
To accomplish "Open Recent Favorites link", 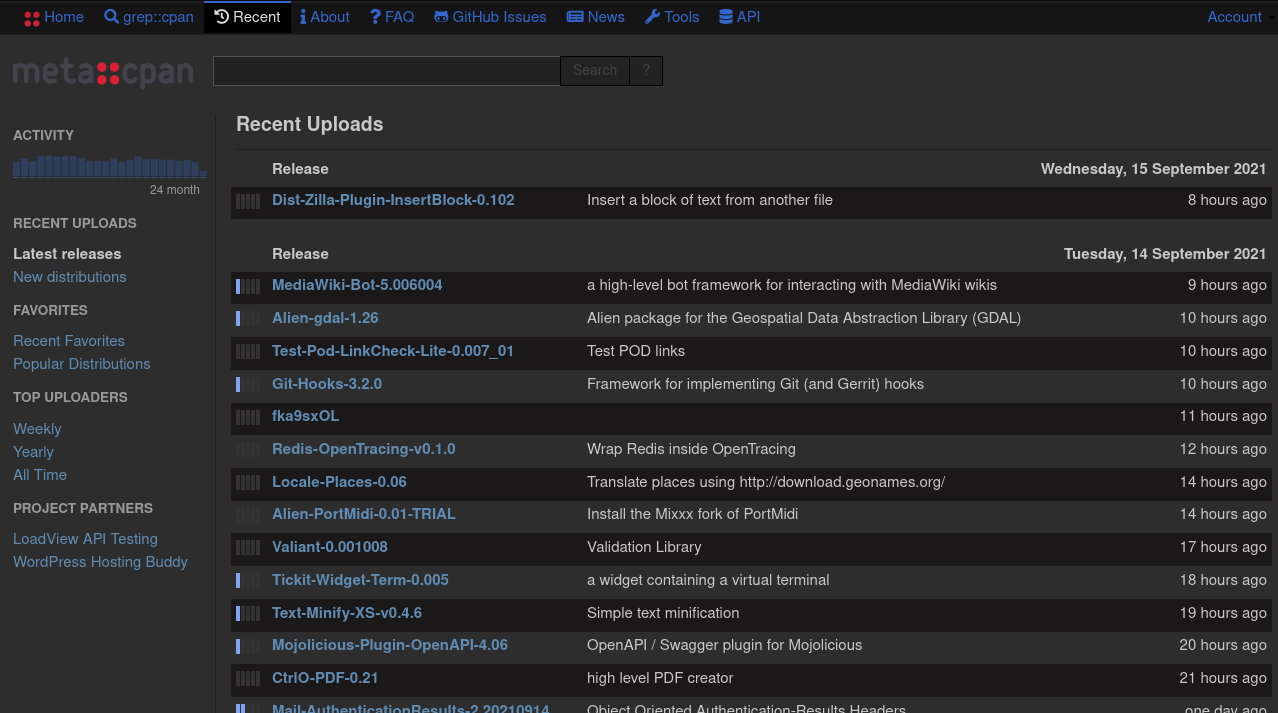I will (x=69, y=341).
